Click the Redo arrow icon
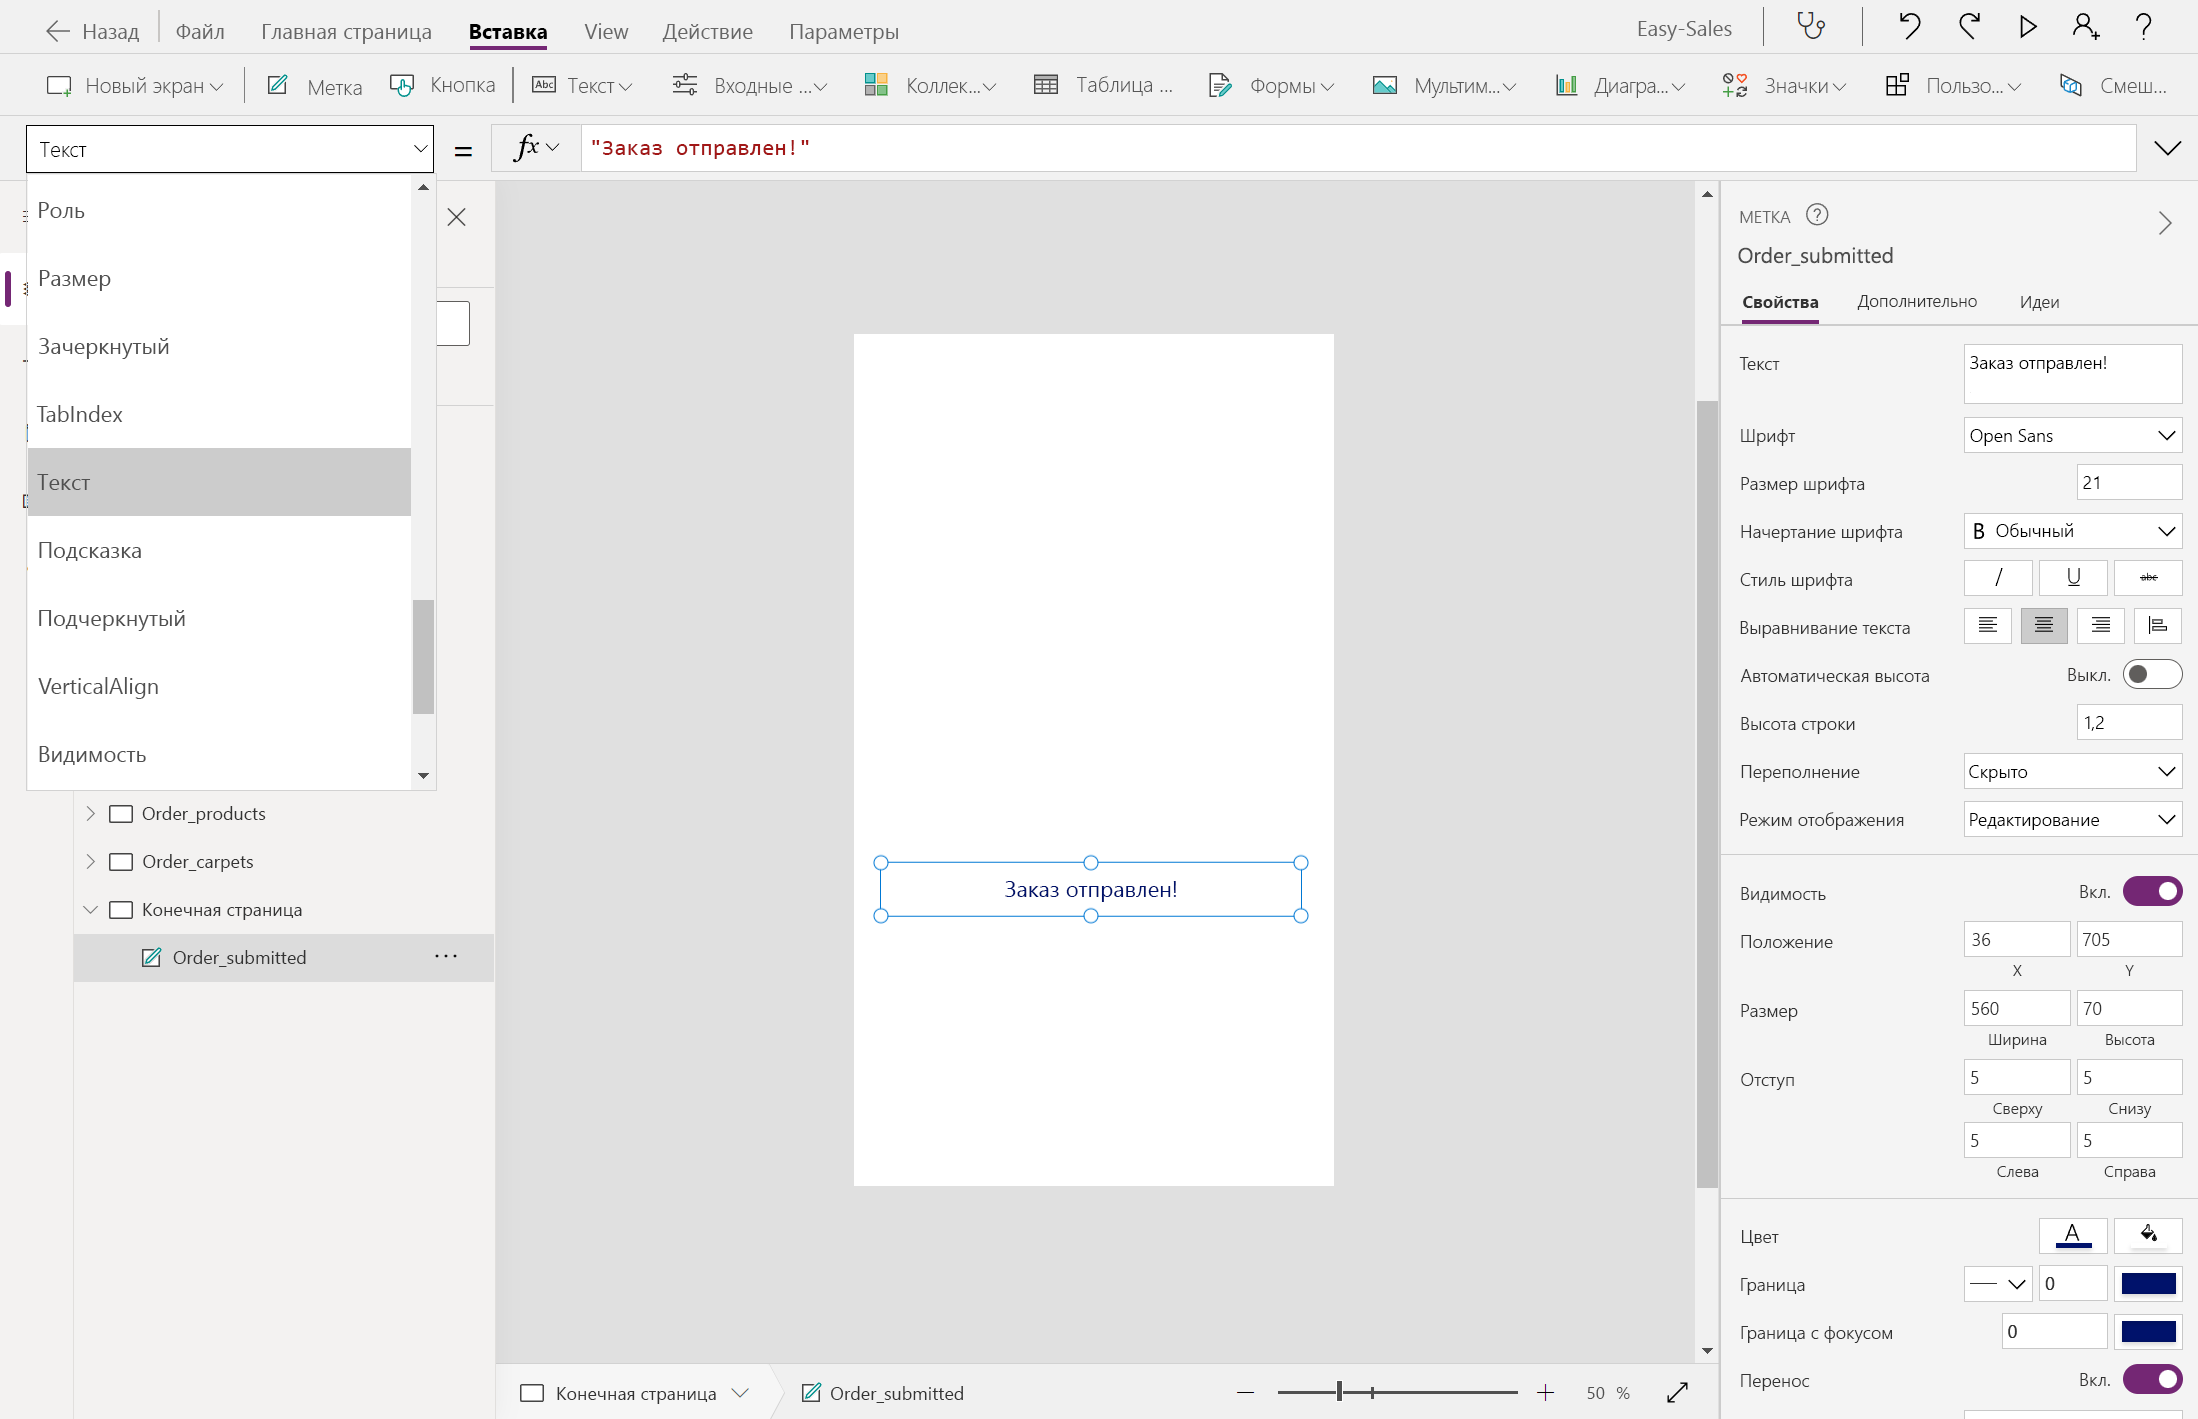This screenshot has height=1419, width=2198. (1969, 27)
